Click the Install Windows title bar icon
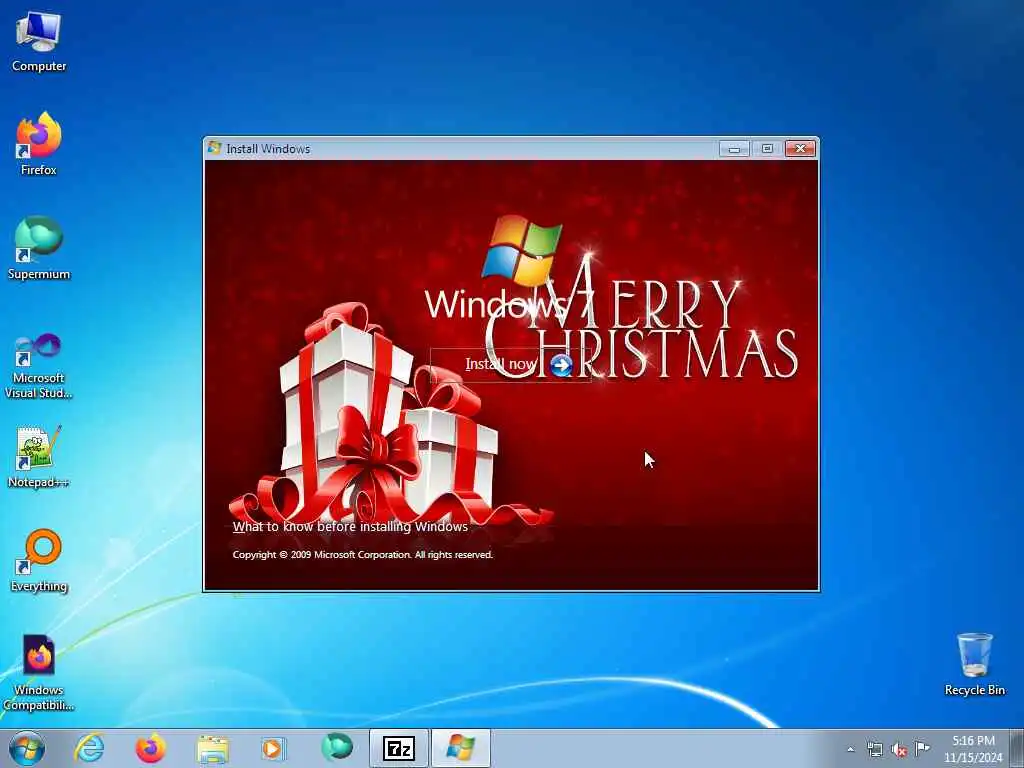1024x768 pixels. [x=214, y=148]
